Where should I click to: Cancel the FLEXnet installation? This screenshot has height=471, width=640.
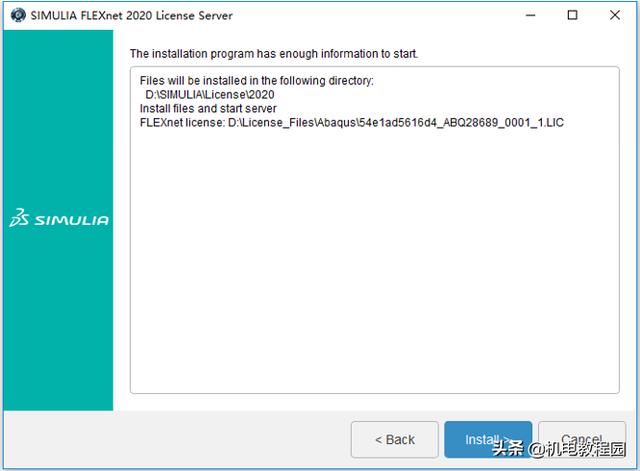582,440
